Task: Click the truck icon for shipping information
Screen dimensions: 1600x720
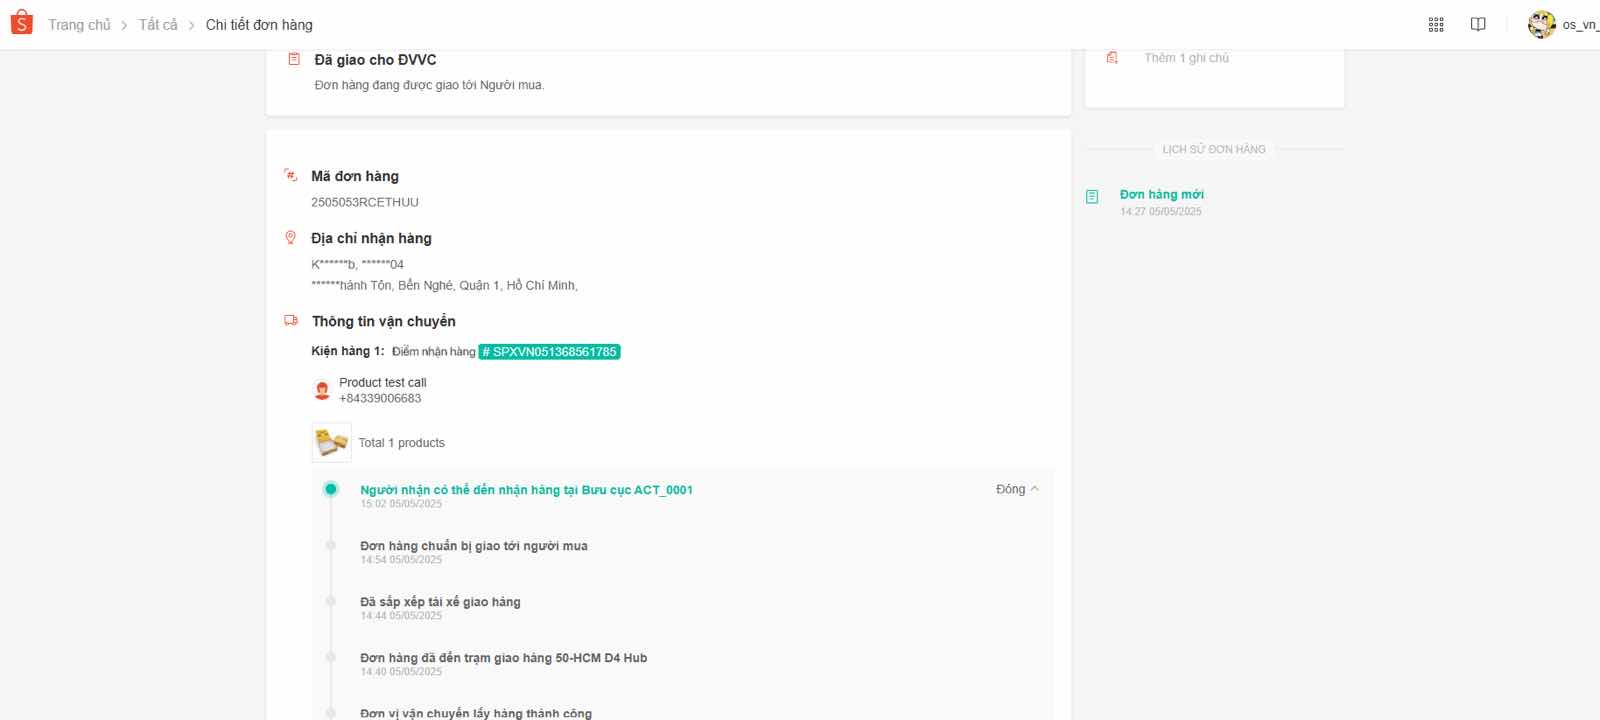Action: pyautogui.click(x=291, y=321)
